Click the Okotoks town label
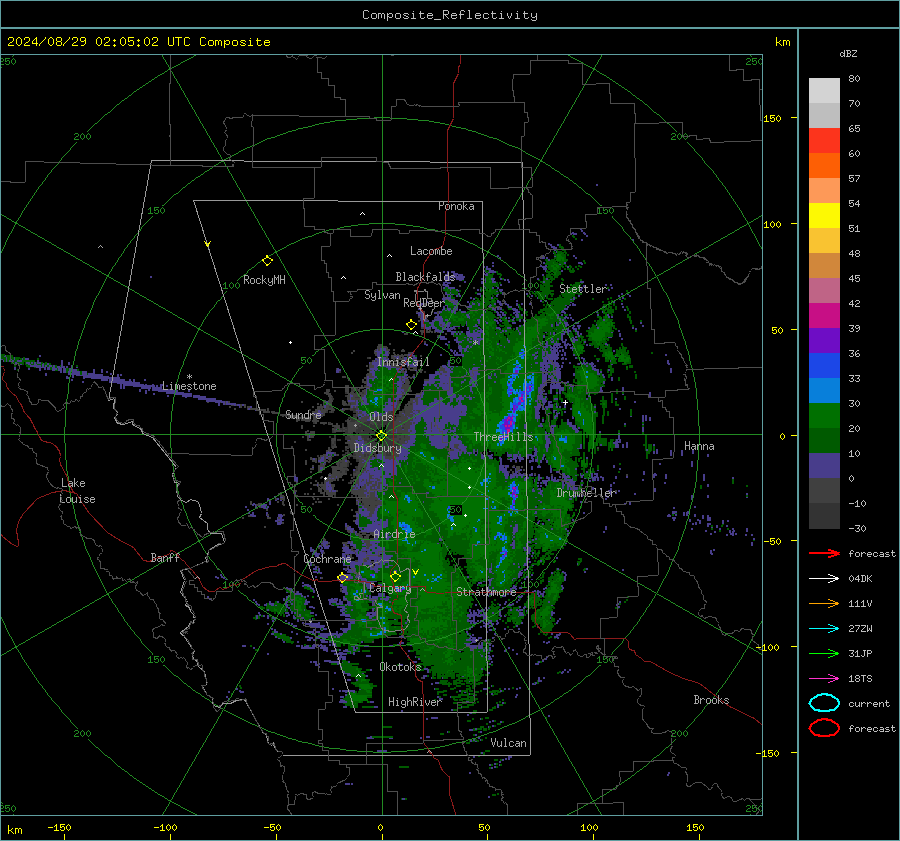 pyautogui.click(x=400, y=667)
